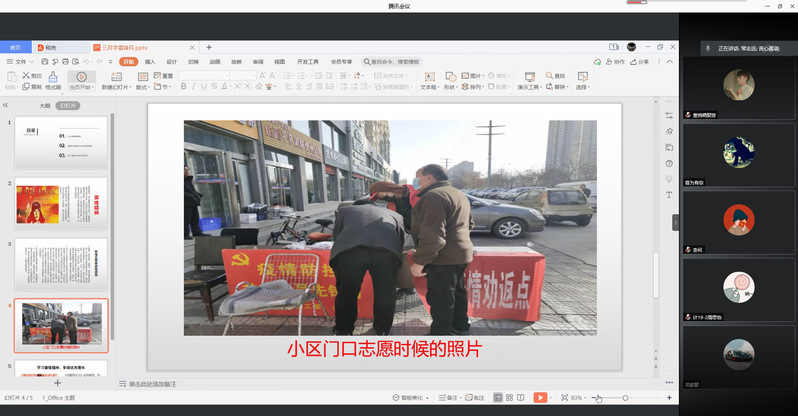
Task: Toggle italic text formatting
Action: click(194, 87)
